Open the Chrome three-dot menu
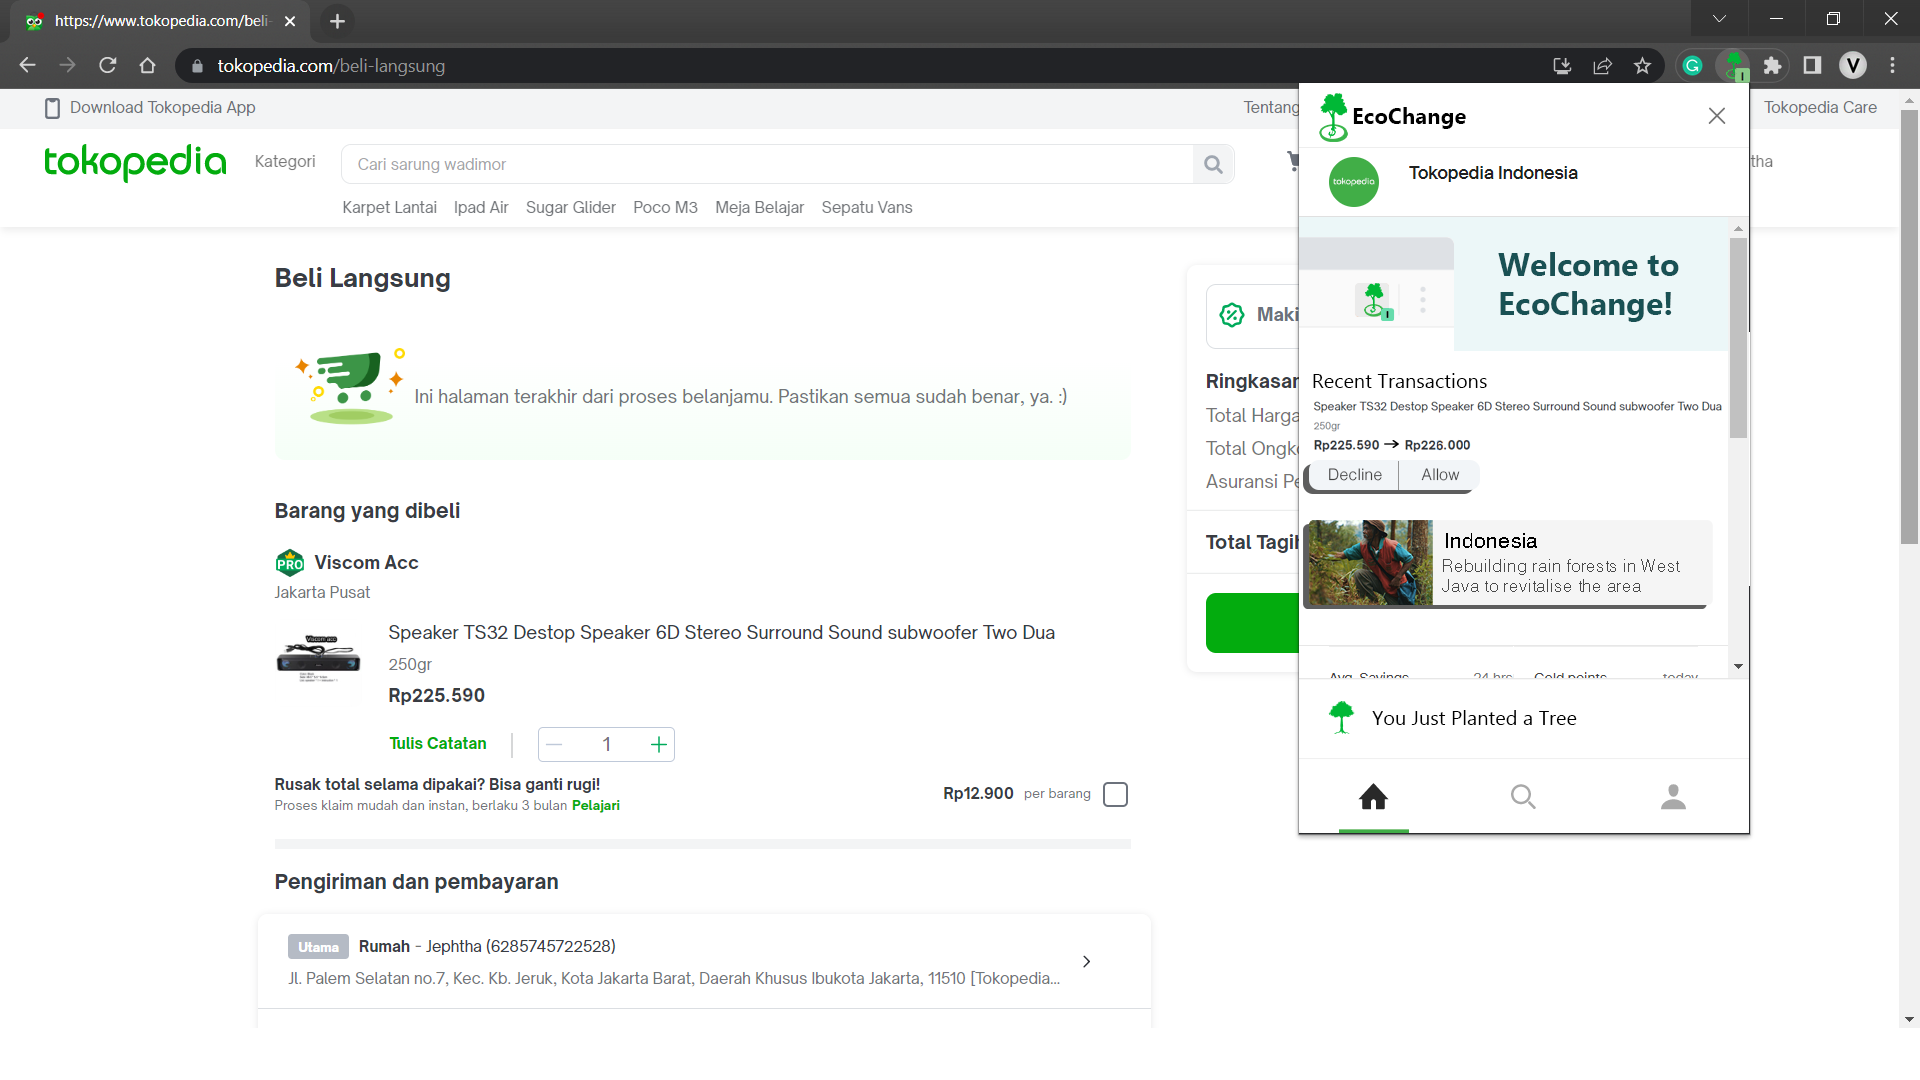The height and width of the screenshot is (1080, 1920). pyautogui.click(x=1893, y=66)
